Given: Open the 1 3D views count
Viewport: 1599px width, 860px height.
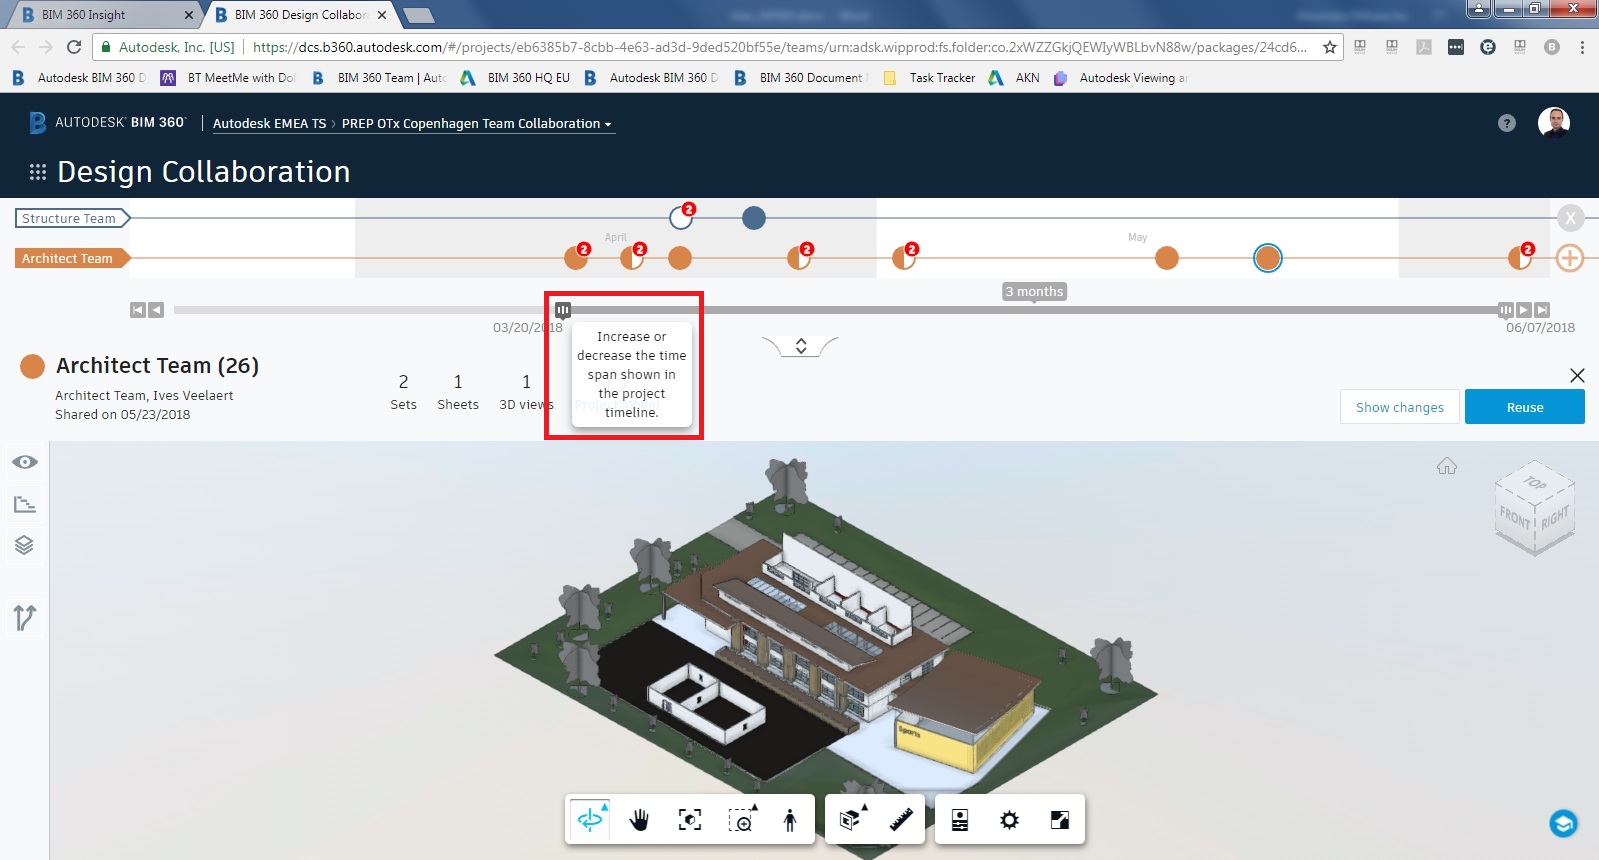Looking at the screenshot, I should (x=526, y=391).
